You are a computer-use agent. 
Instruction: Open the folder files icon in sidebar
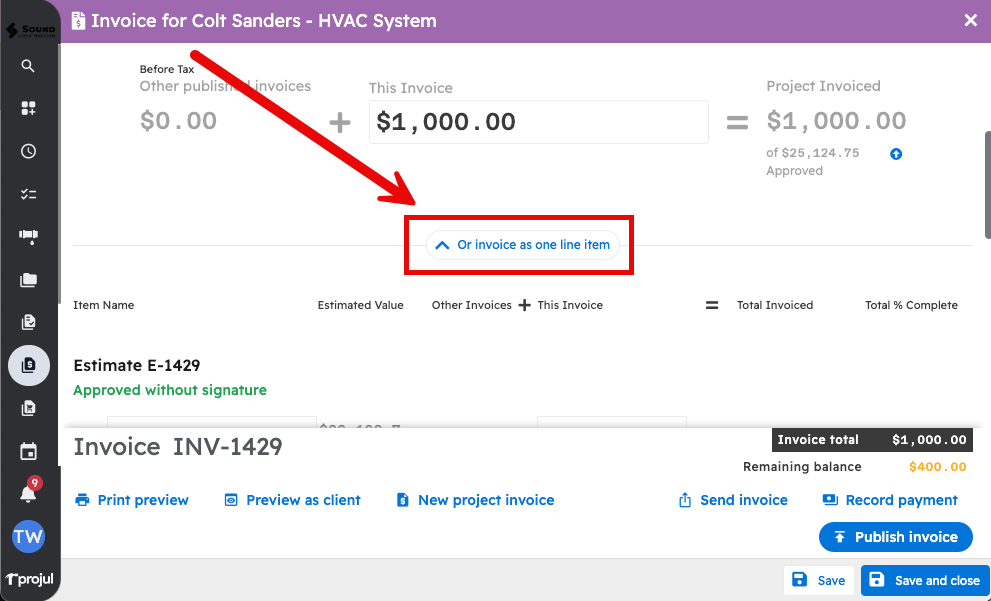28,280
